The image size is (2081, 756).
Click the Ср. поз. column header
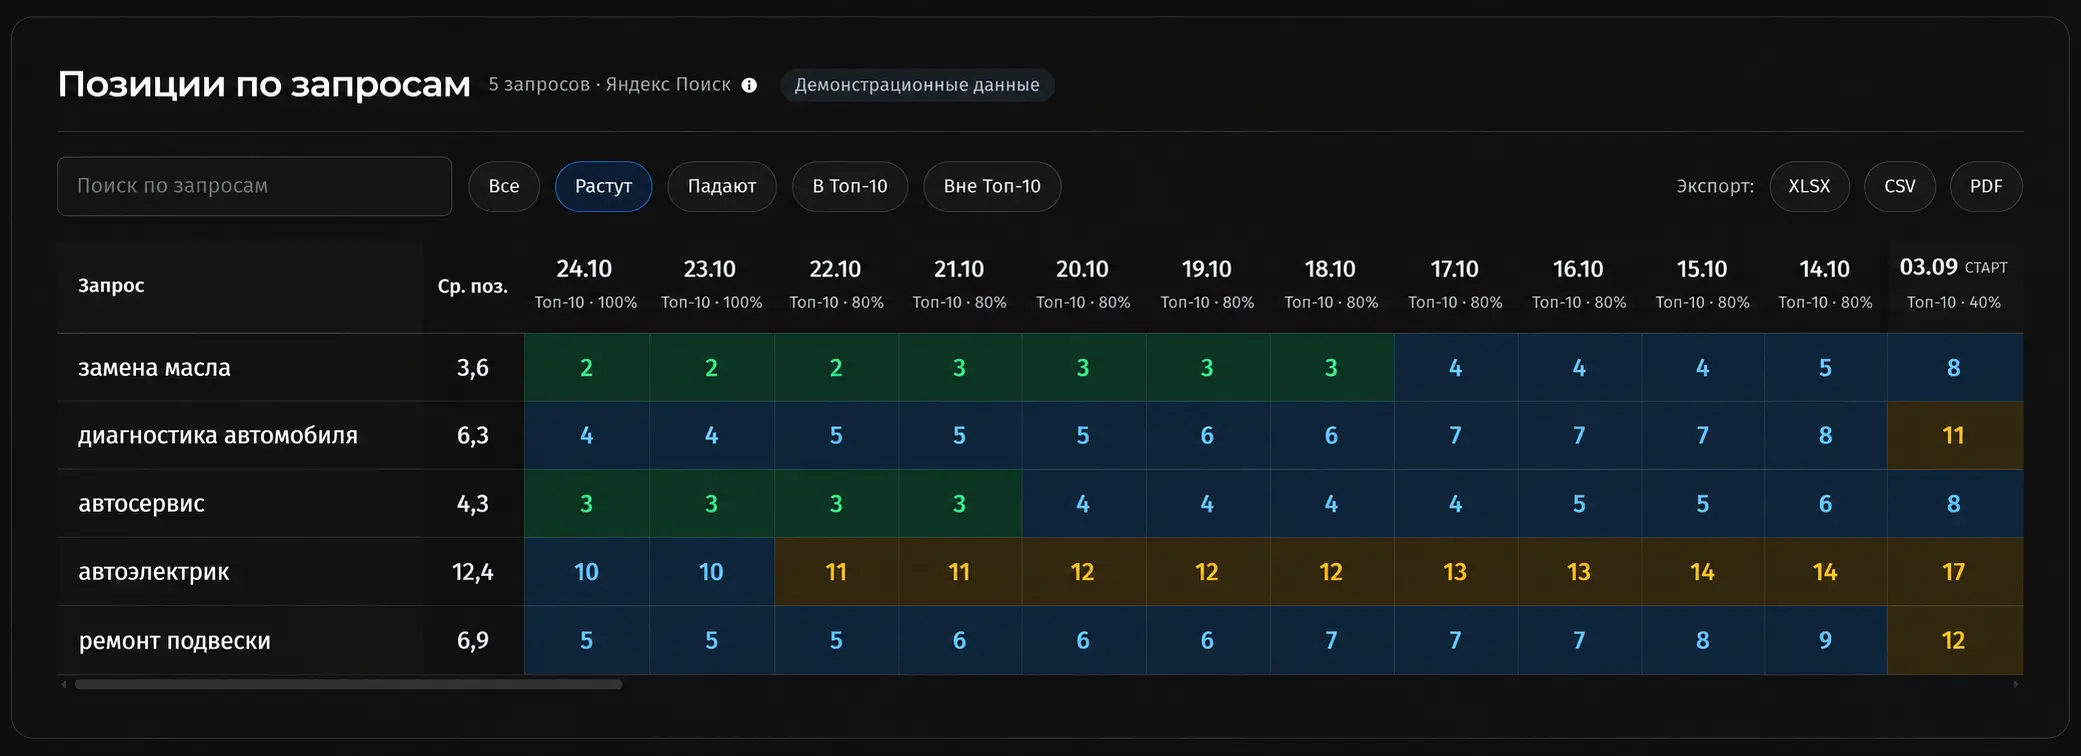pos(473,286)
